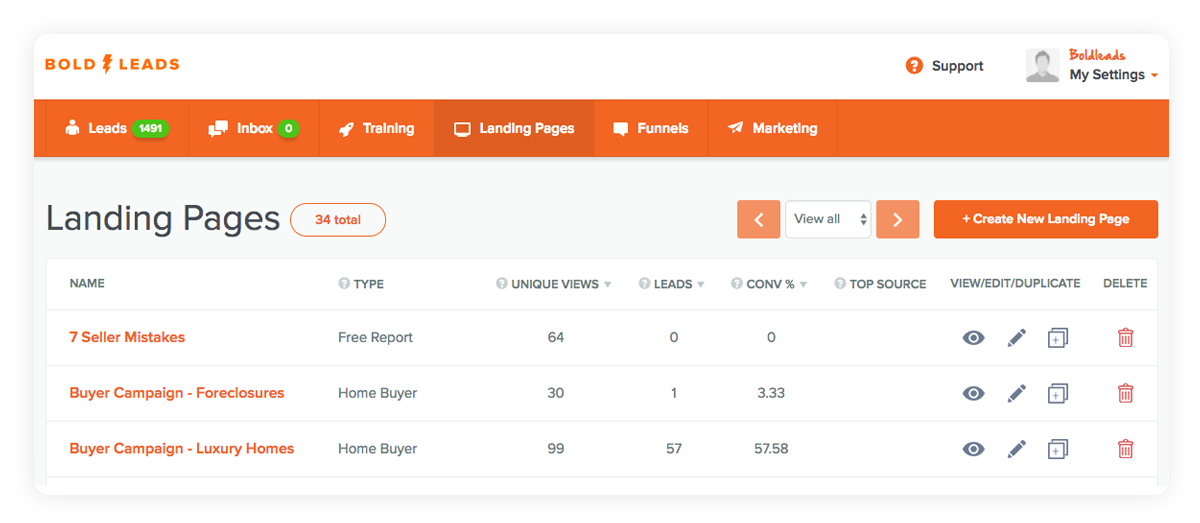Open the Funnels tab
This screenshot has width=1200, height=523.
[x=651, y=128]
